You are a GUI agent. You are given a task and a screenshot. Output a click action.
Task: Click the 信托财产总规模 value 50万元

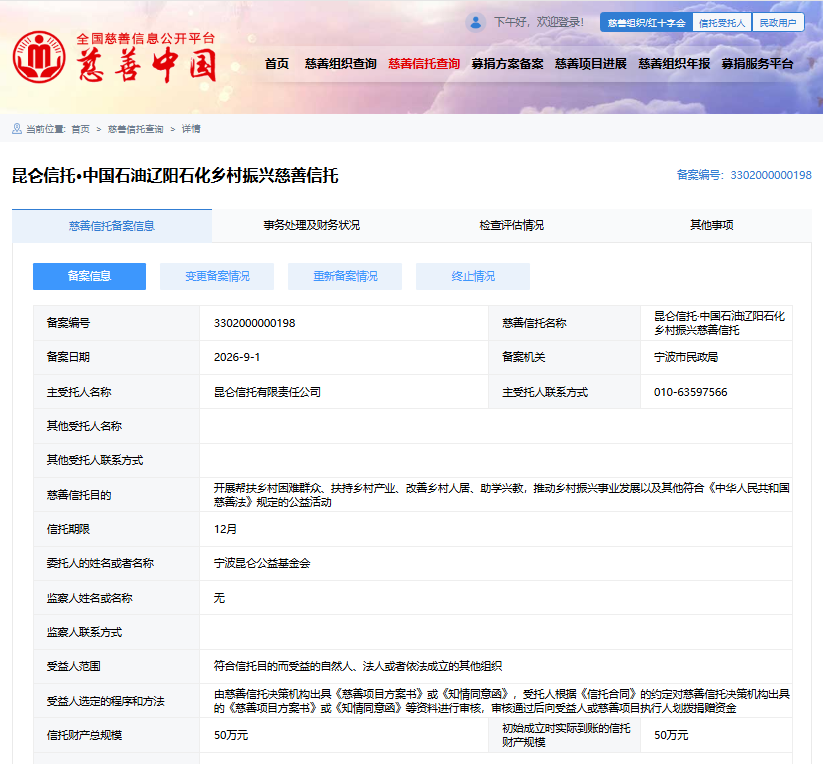coord(231,735)
